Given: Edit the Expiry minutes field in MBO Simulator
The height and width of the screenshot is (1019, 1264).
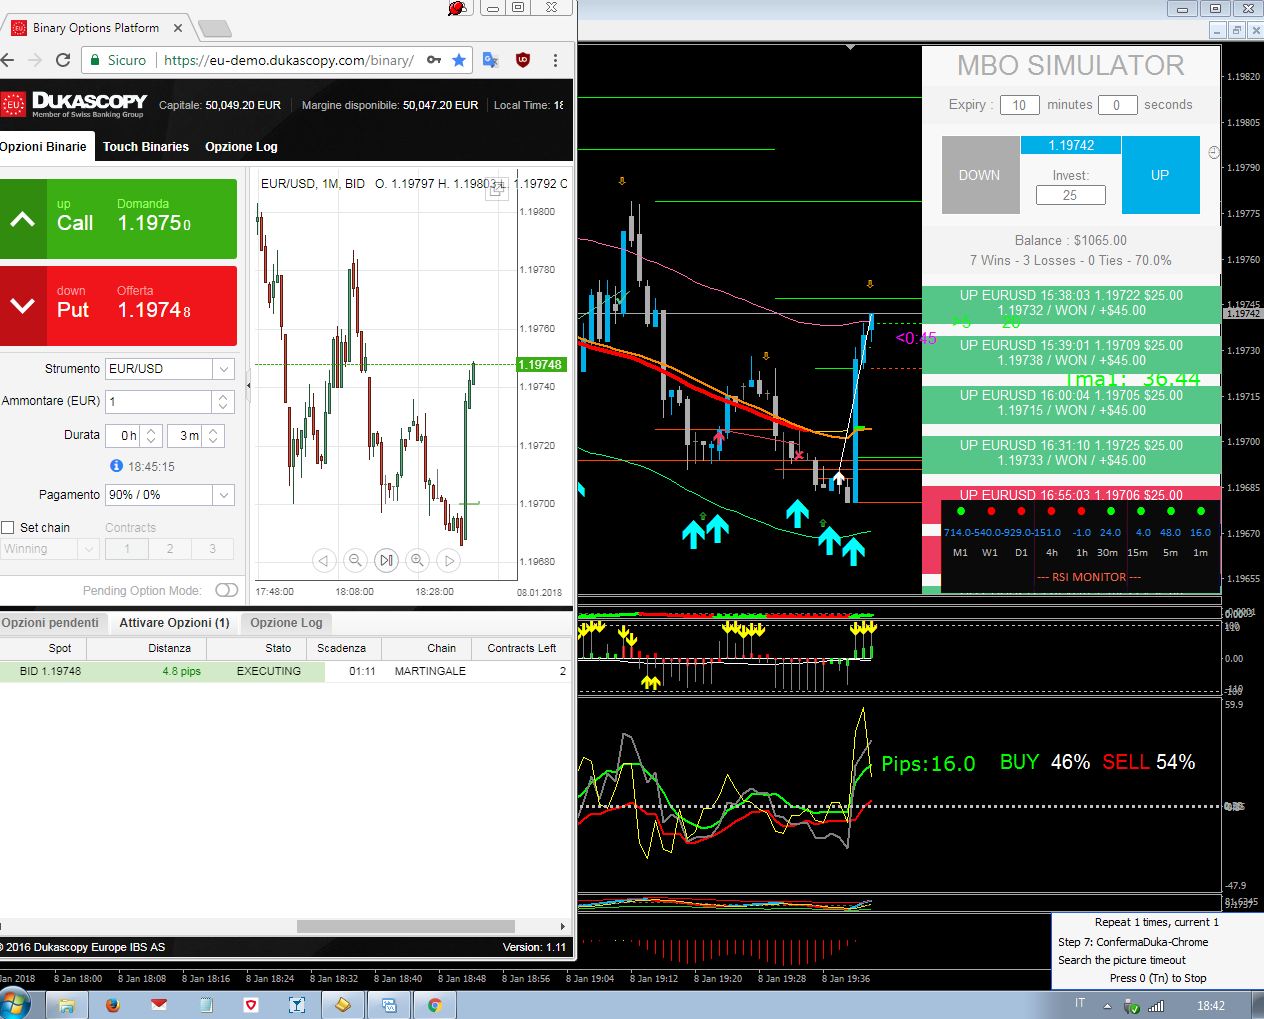Looking at the screenshot, I should point(1019,105).
